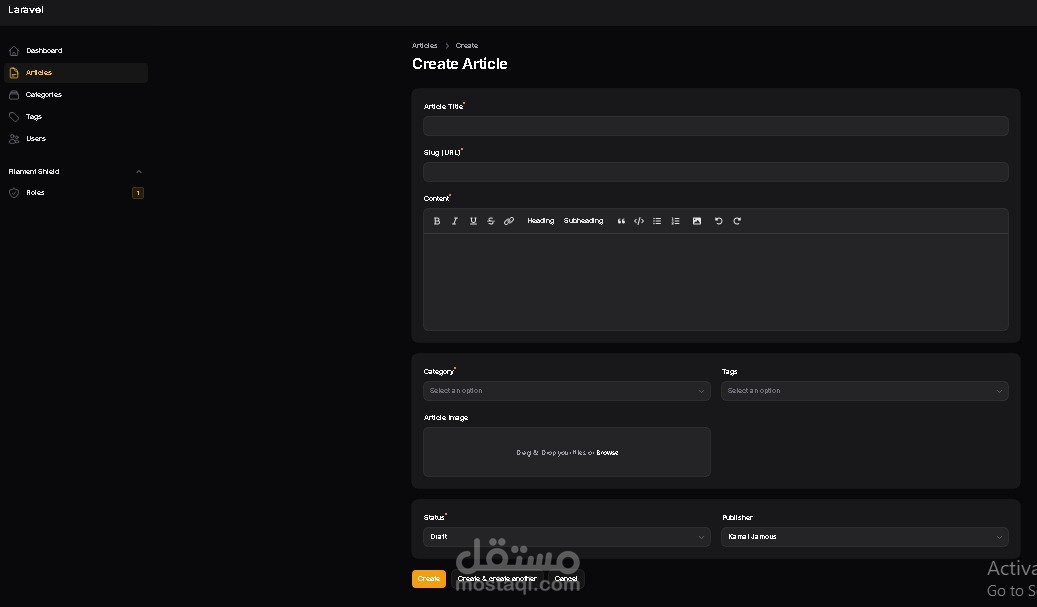Image resolution: width=1037 pixels, height=607 pixels.
Task: Toggle bold formatting in the content editor
Action: click(436, 221)
